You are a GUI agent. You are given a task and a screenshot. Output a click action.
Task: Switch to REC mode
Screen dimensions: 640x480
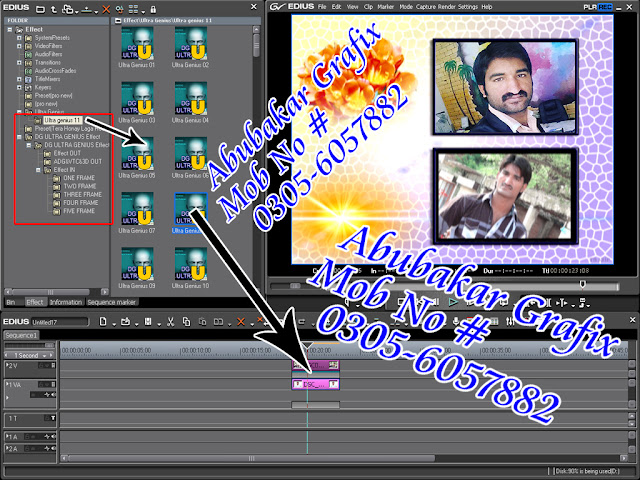point(605,7)
